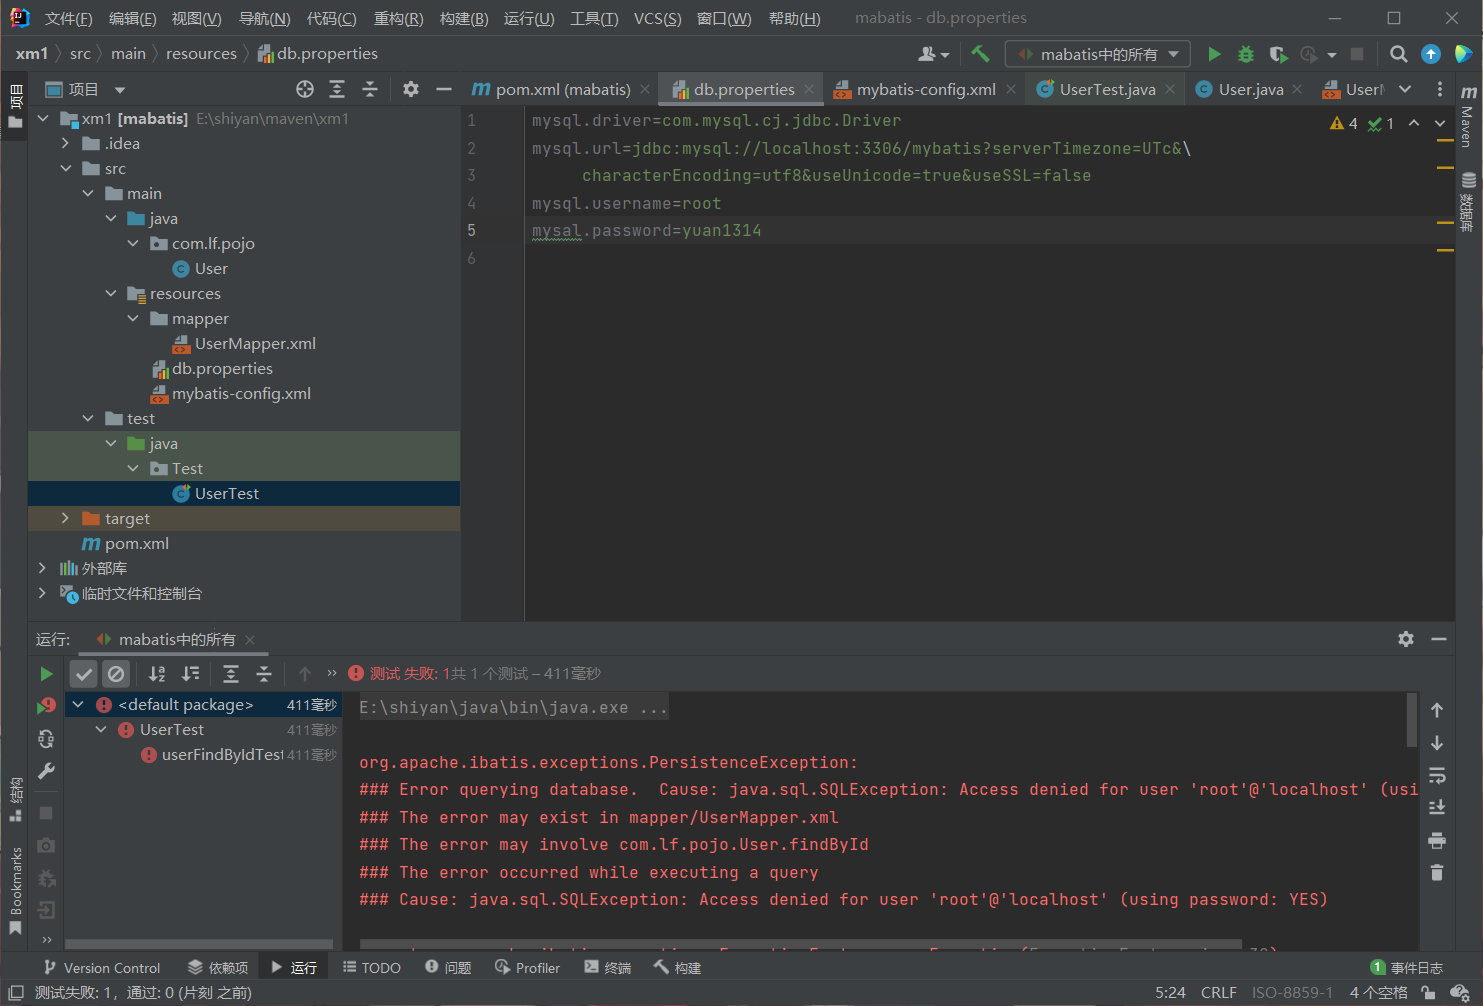Open the Maven side panel
The height and width of the screenshot is (1006, 1483).
(x=1468, y=117)
